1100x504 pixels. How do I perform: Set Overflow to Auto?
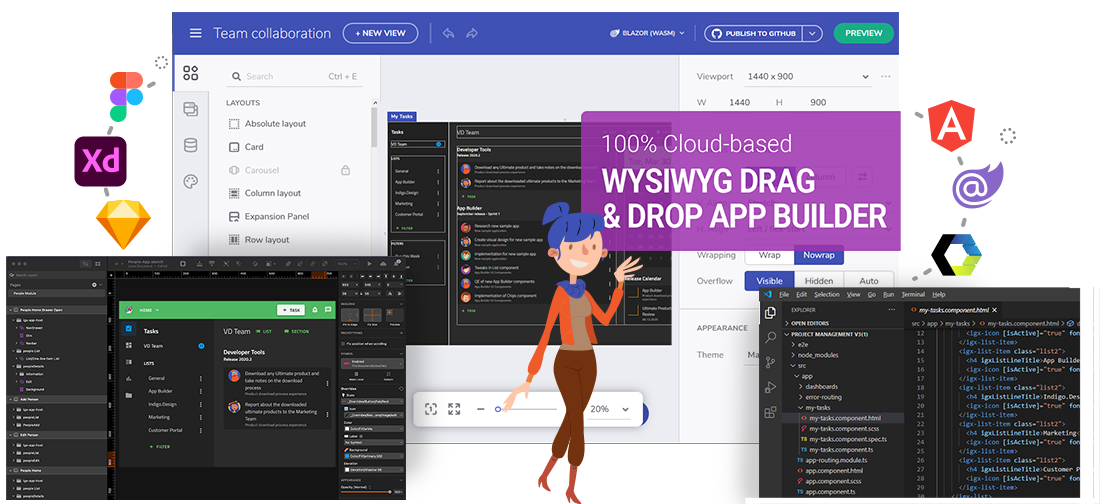[x=868, y=281]
